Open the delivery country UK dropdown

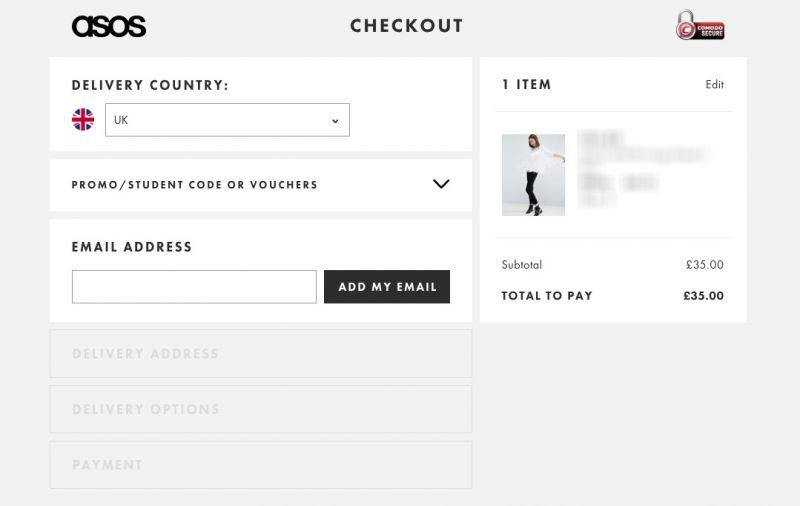[x=227, y=120]
